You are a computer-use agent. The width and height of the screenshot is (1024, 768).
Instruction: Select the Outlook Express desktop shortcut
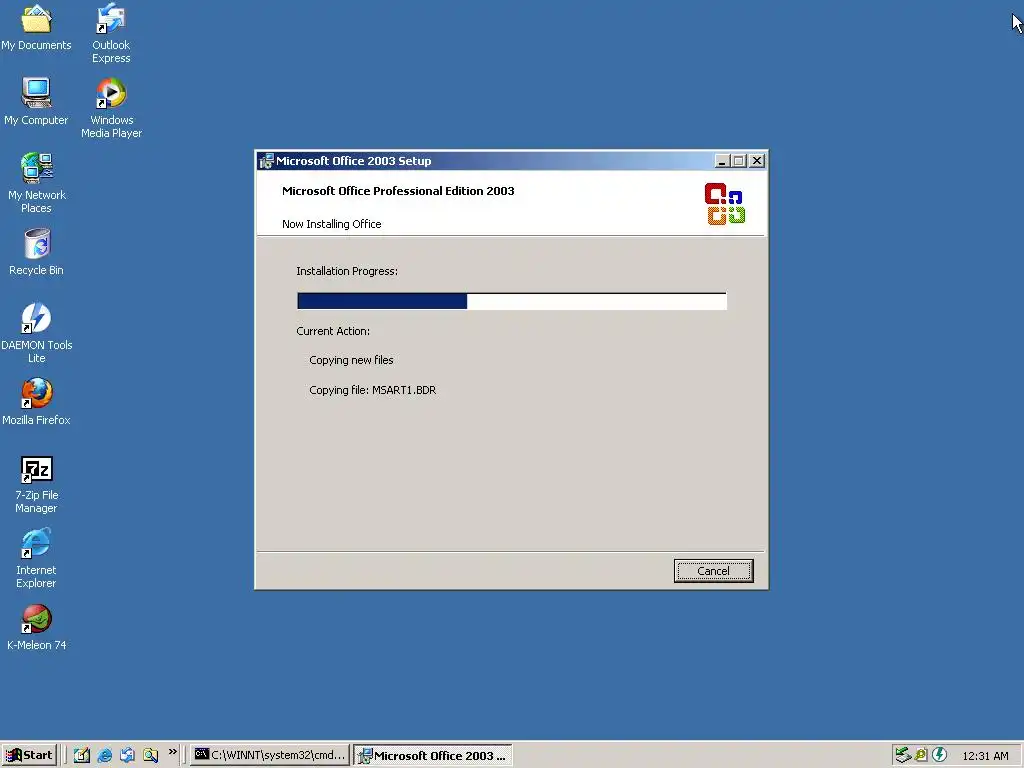coord(111,33)
